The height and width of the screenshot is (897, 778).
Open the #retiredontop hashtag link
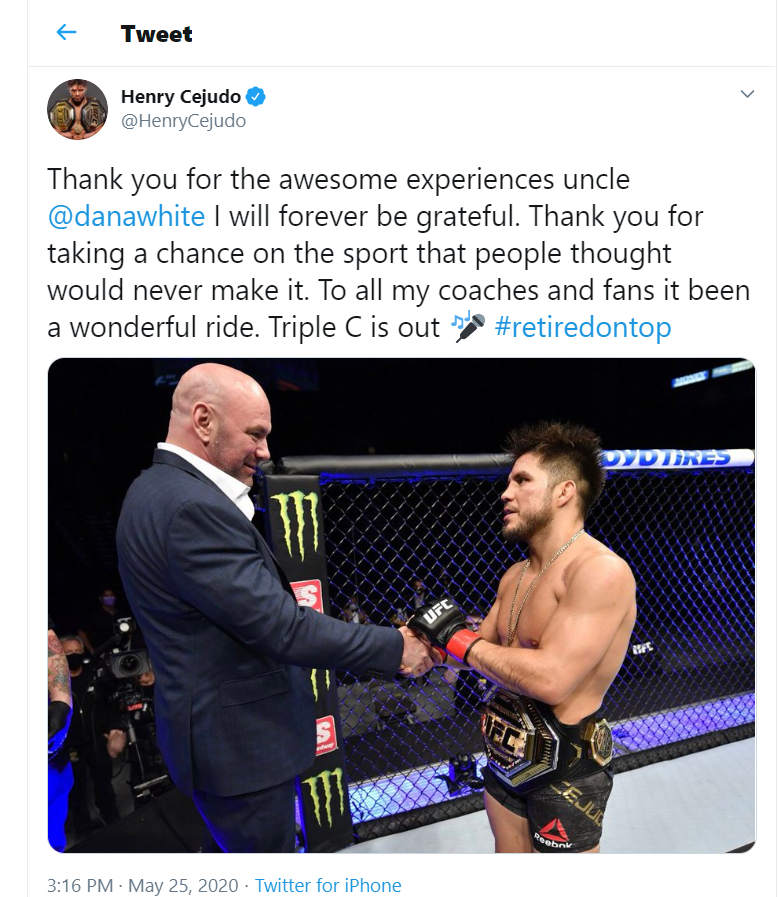pyautogui.click(x=583, y=327)
